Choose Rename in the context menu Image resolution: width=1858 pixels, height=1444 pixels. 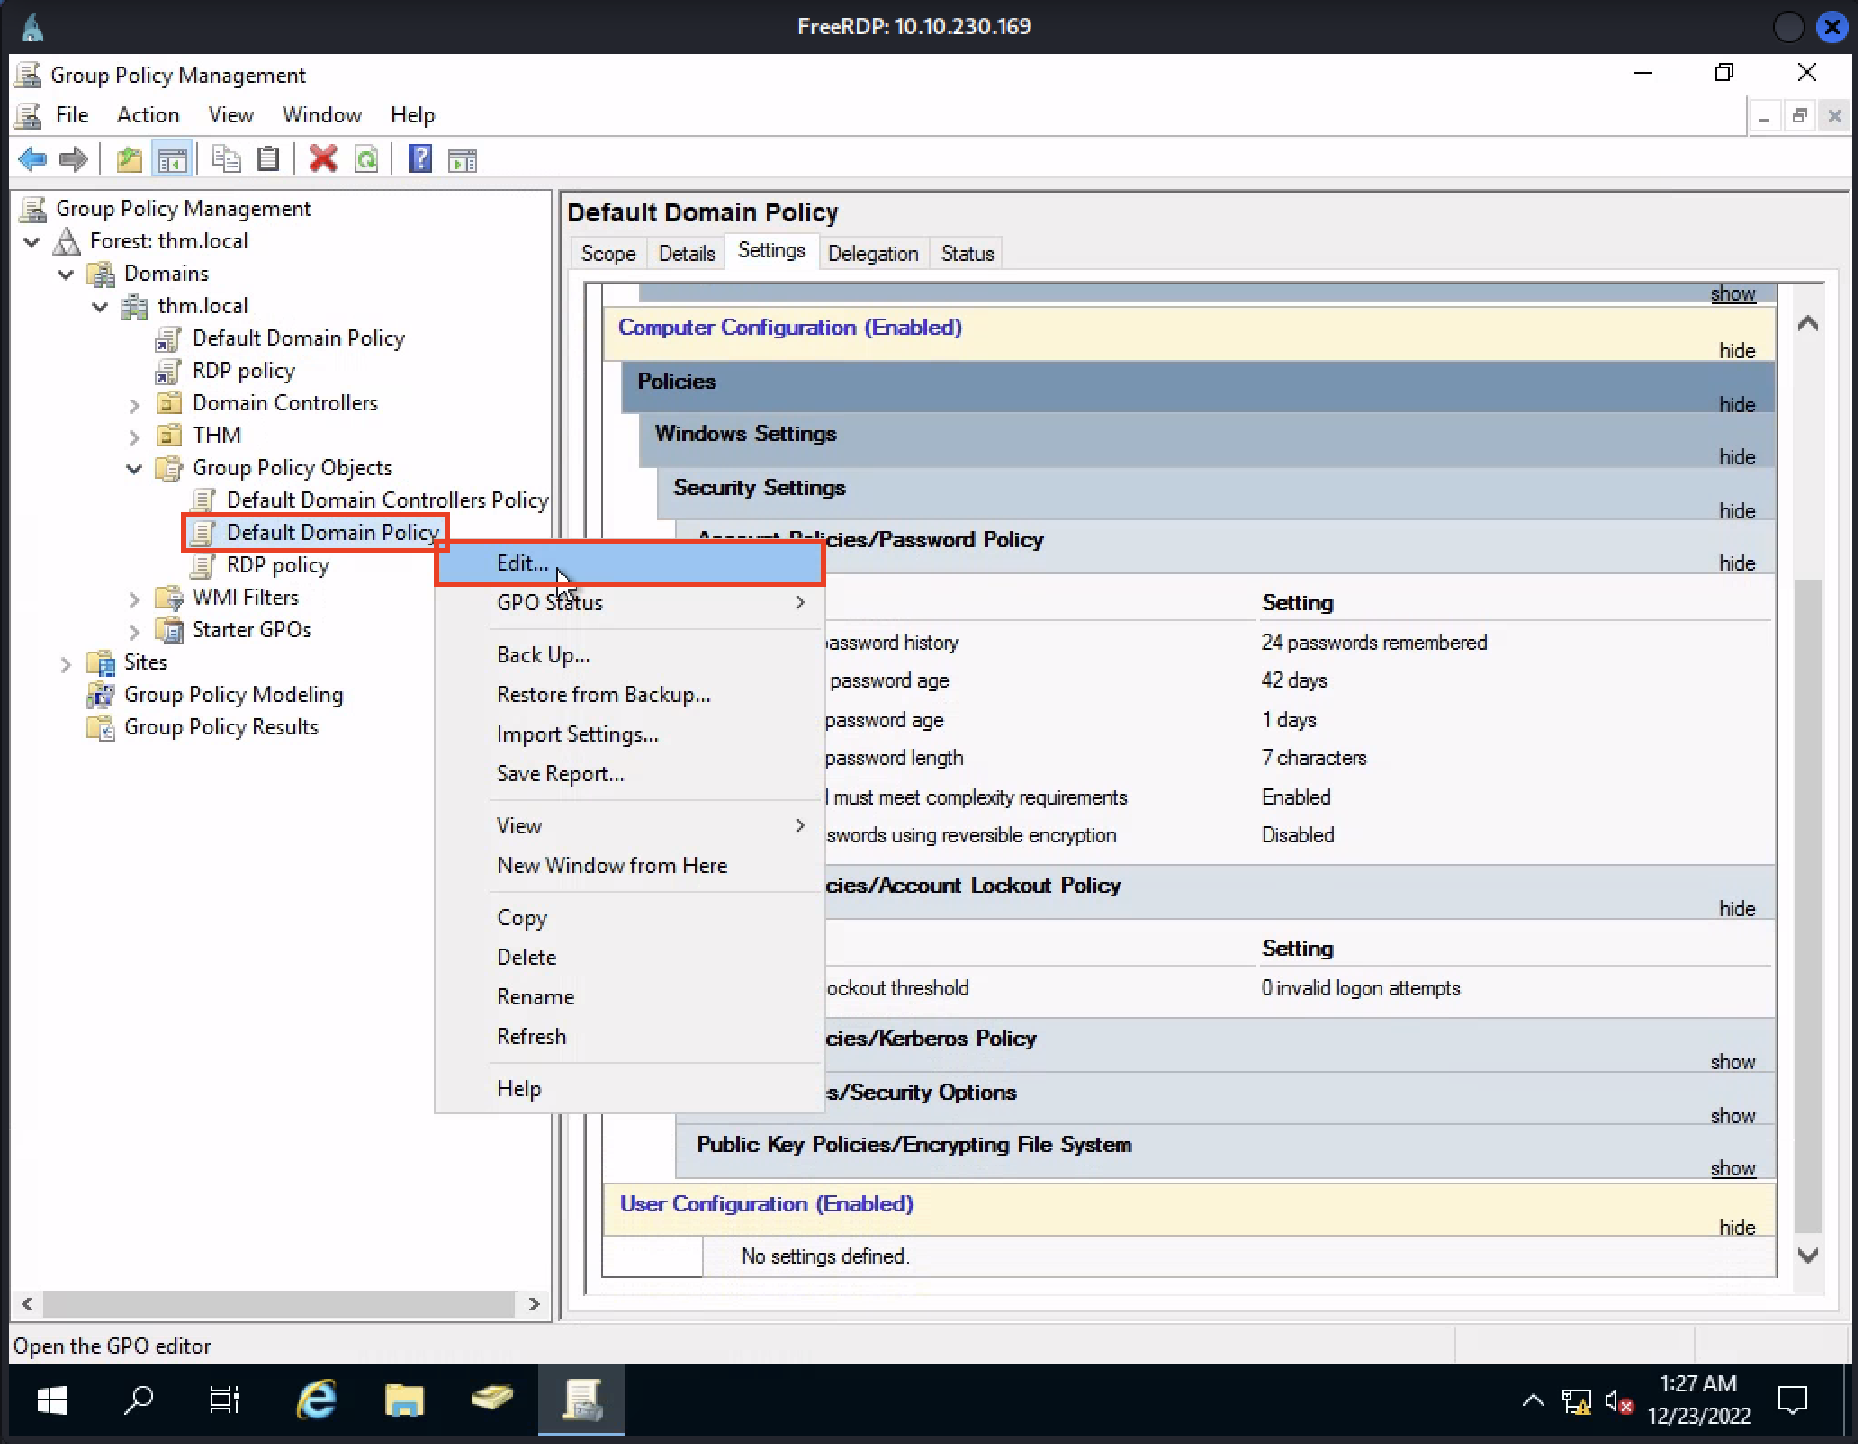[x=629, y=997]
